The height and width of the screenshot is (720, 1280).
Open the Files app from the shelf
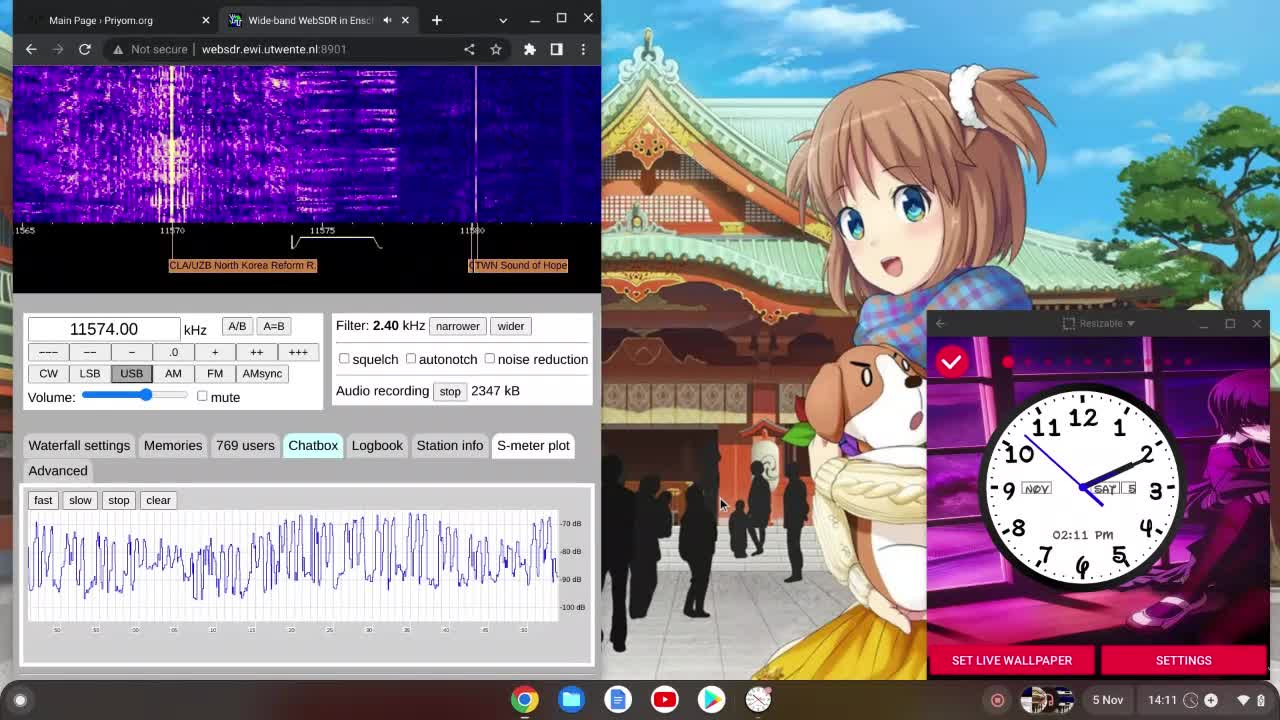click(x=571, y=700)
